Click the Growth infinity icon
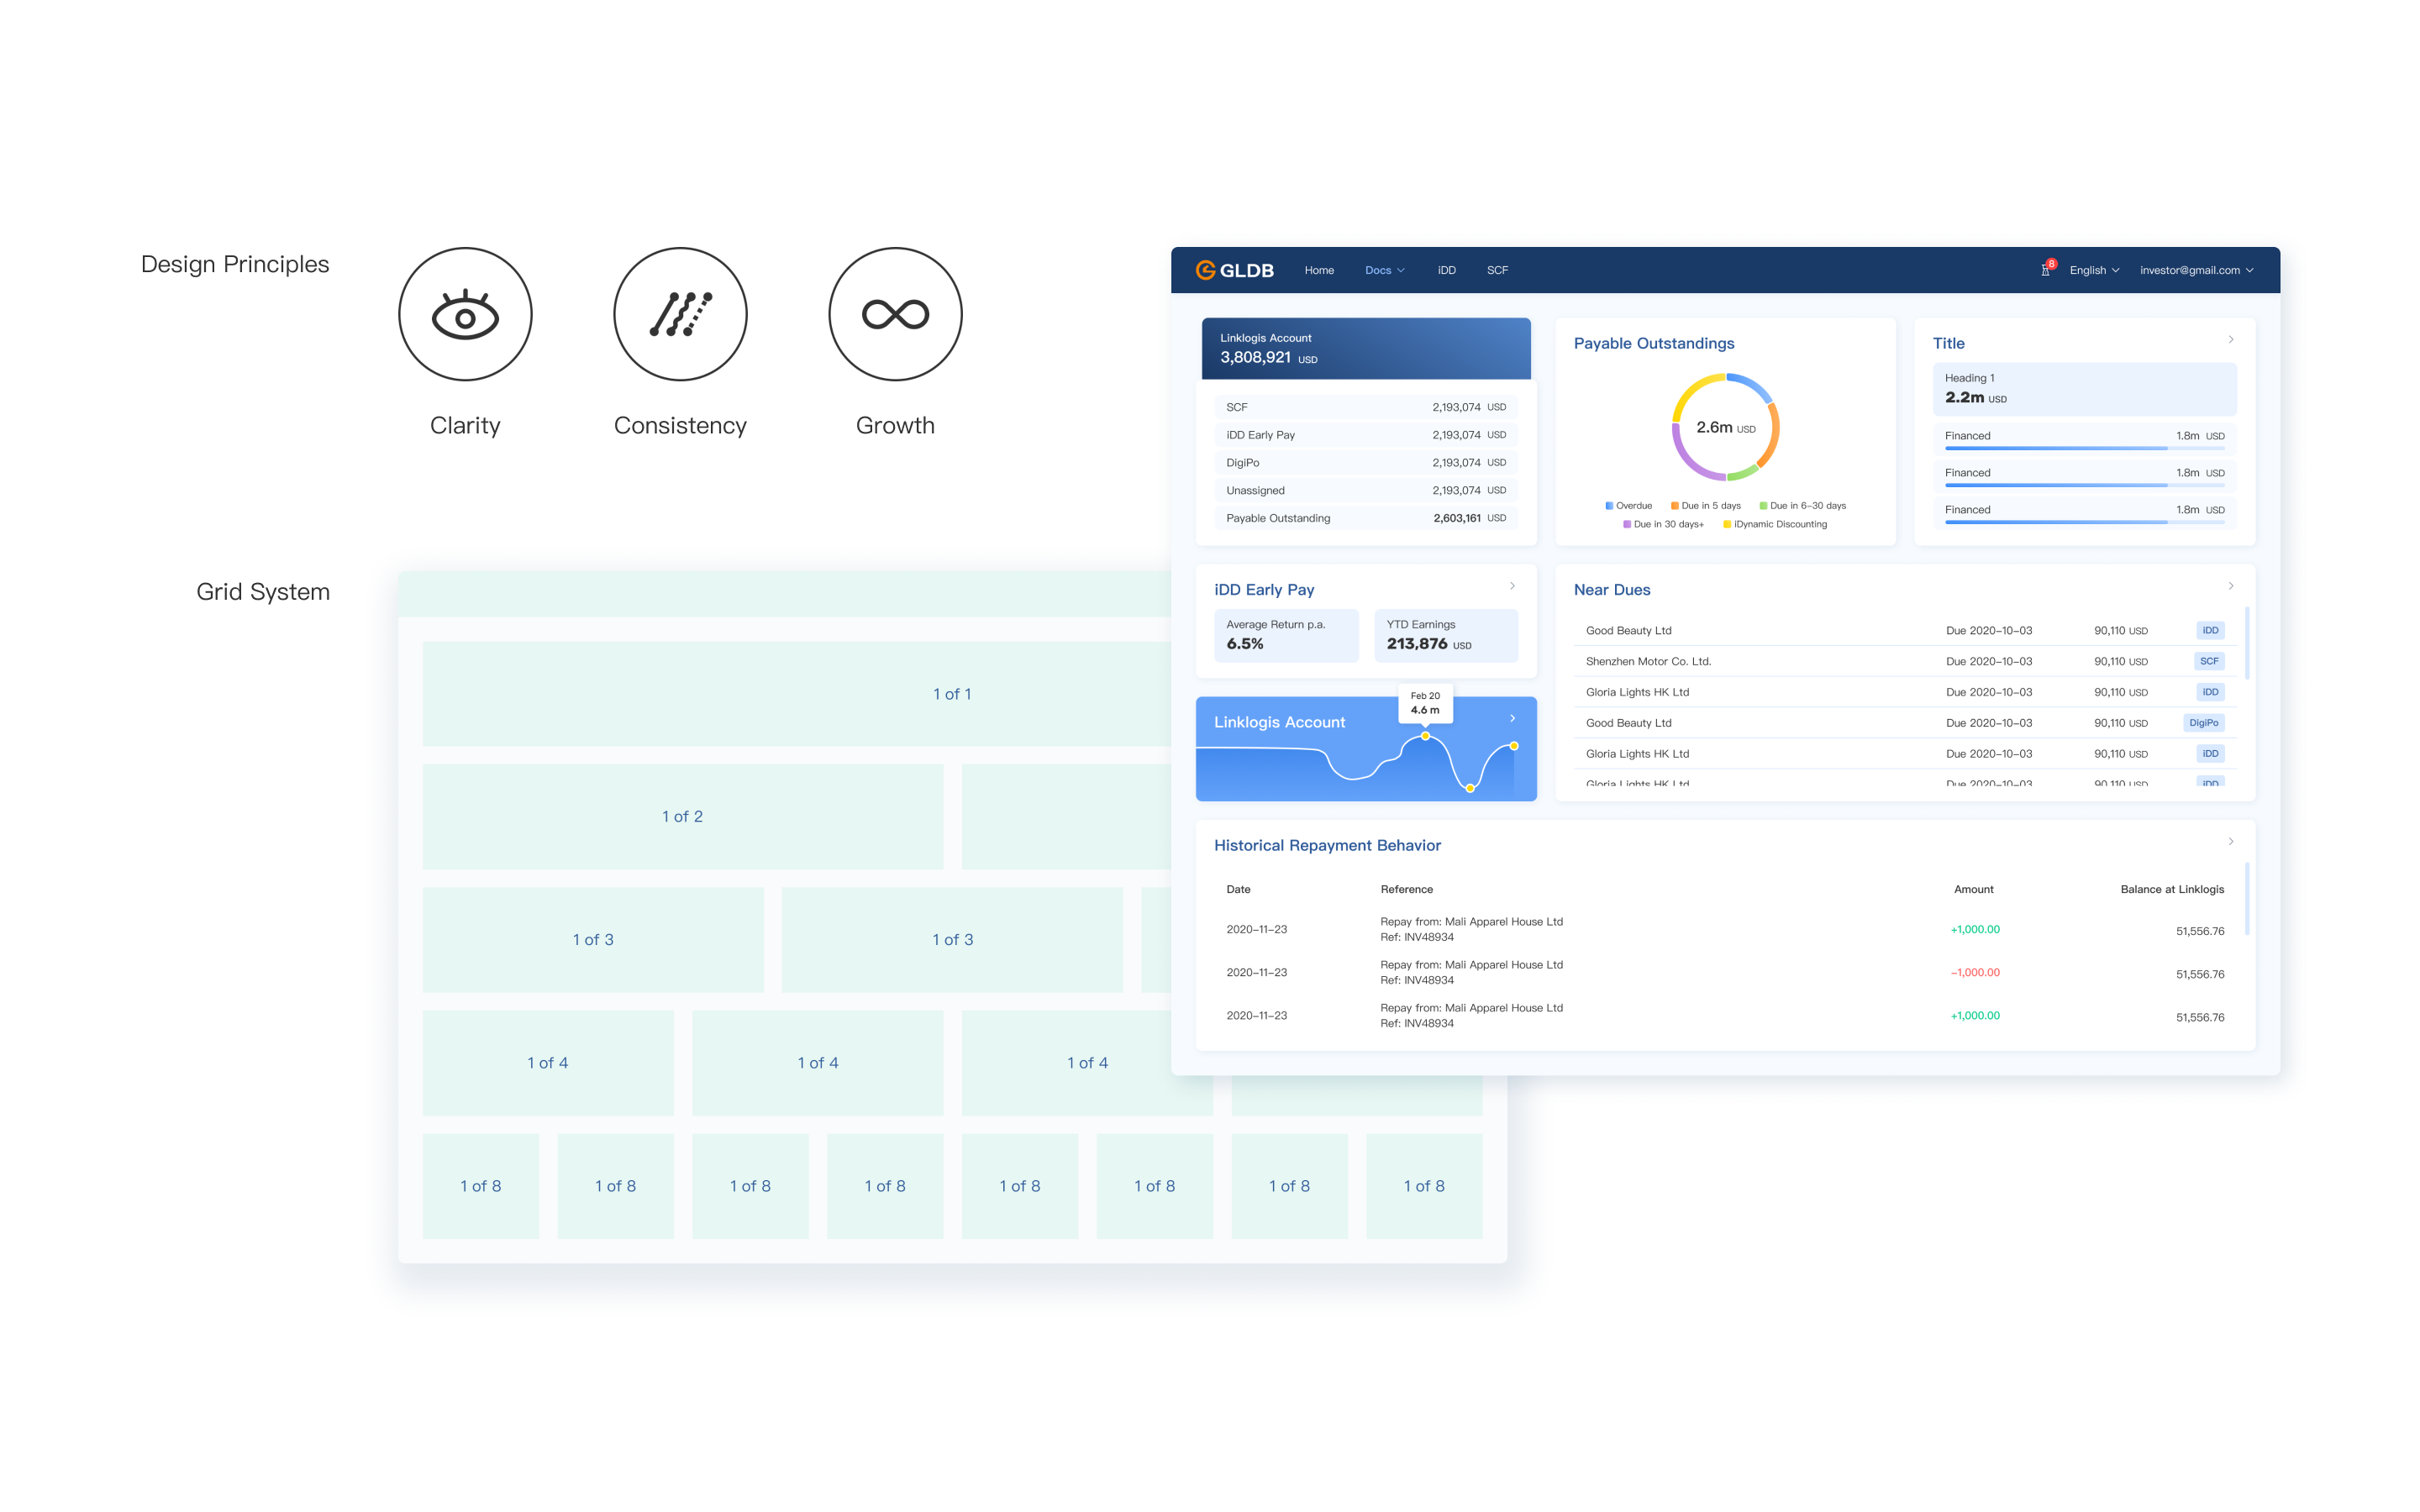The image size is (2420, 1512). [x=895, y=314]
